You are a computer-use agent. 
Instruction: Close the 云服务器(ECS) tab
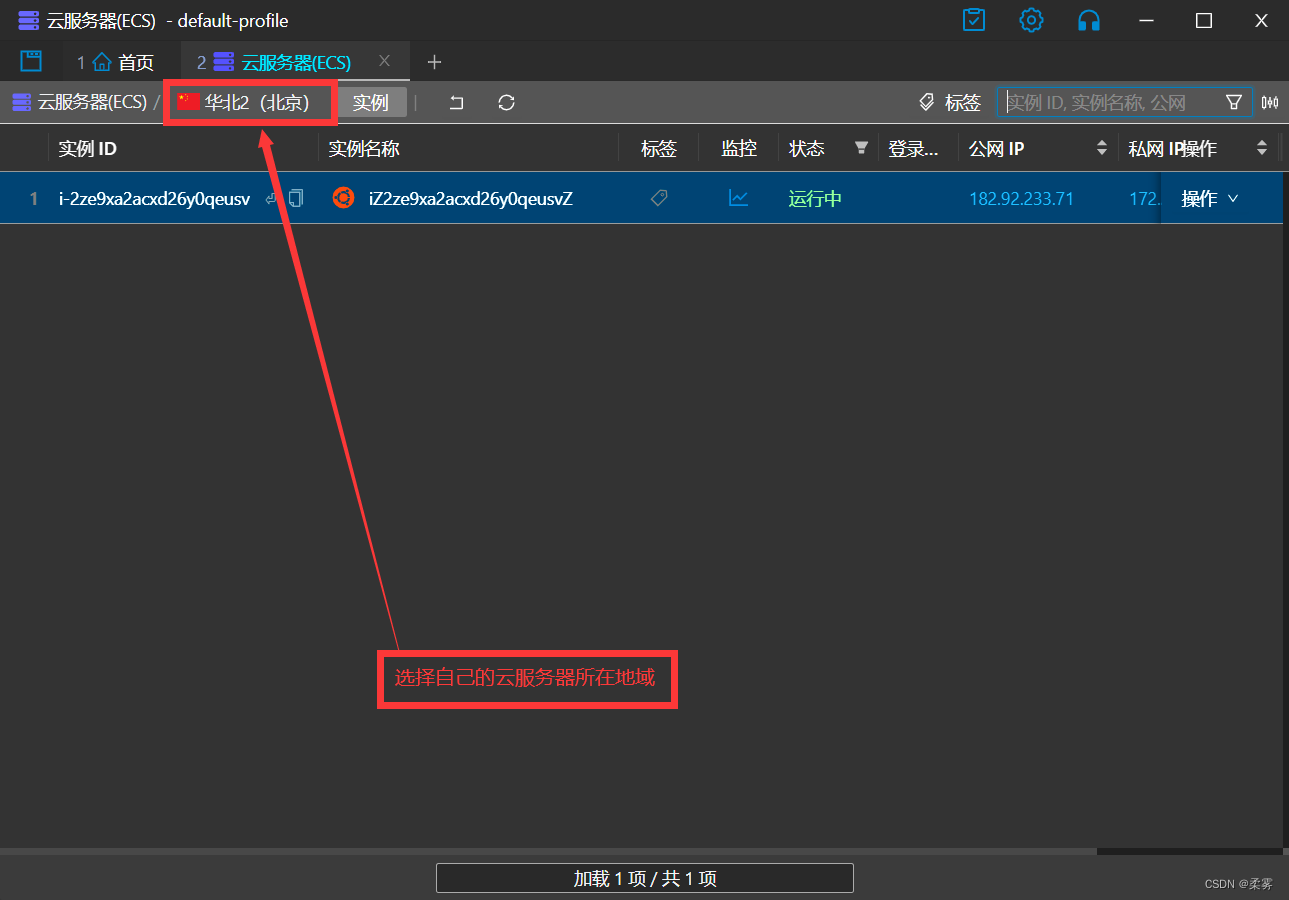coord(384,61)
